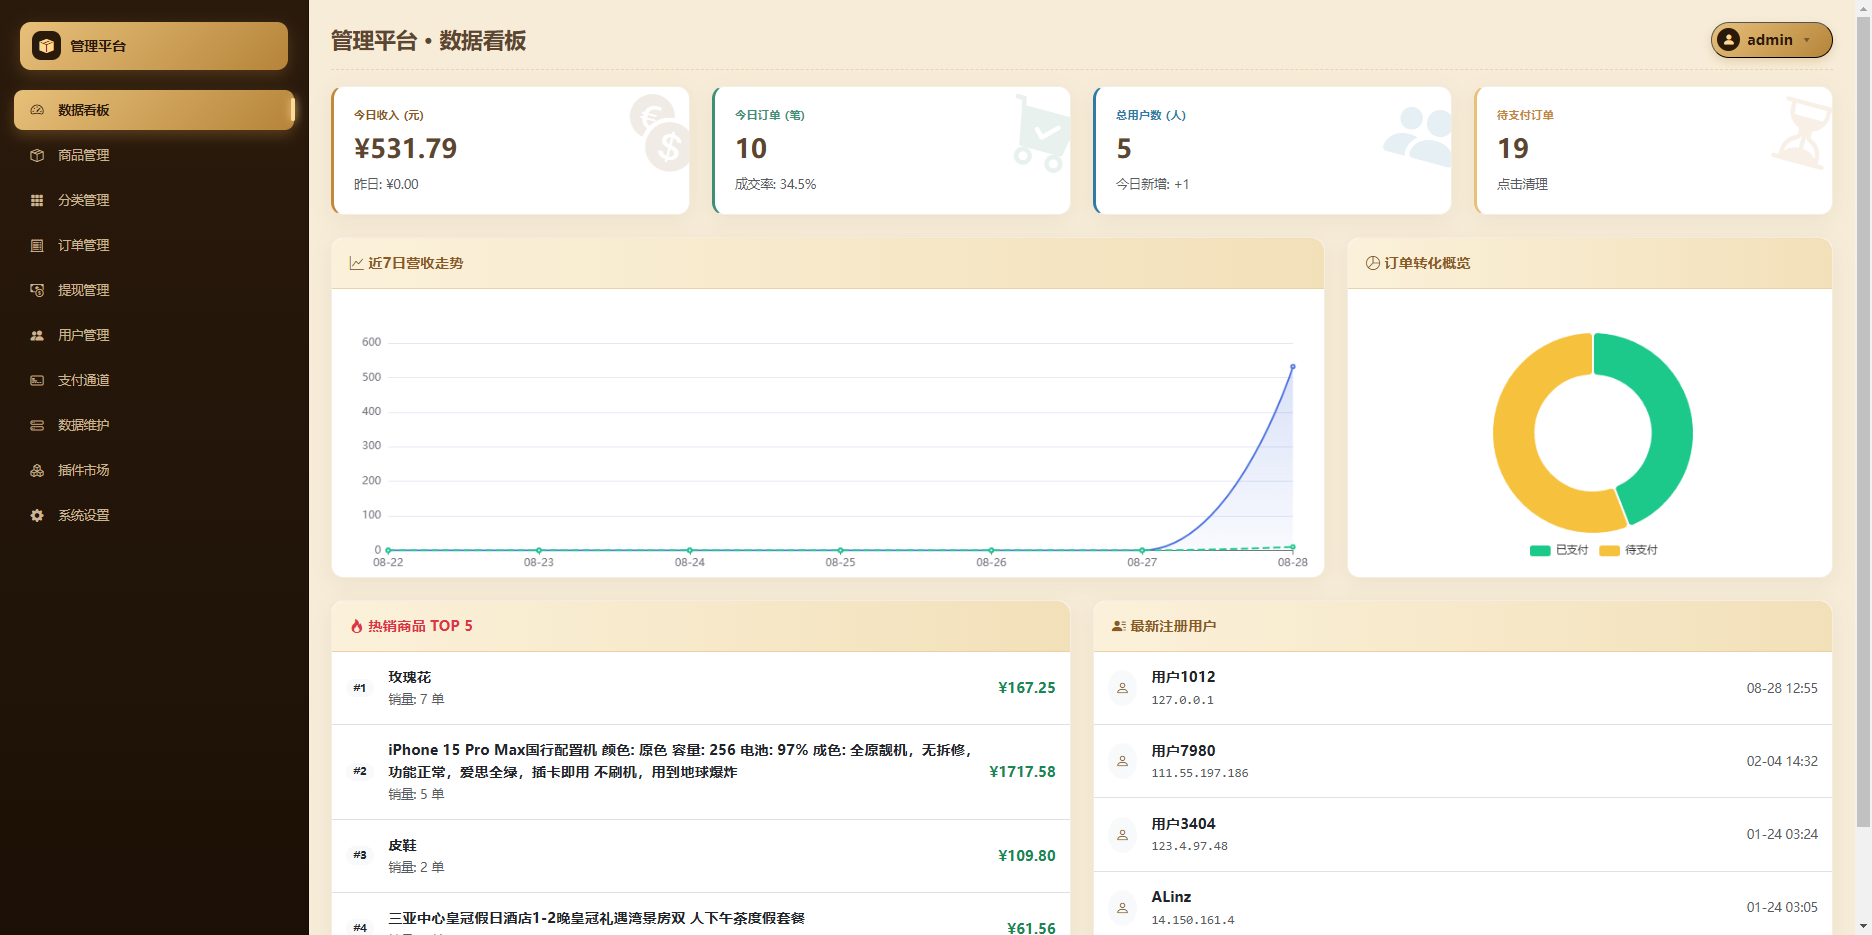1872x935 pixels.
Task: Click the 订单管理 list icon
Action: [x=37, y=245]
